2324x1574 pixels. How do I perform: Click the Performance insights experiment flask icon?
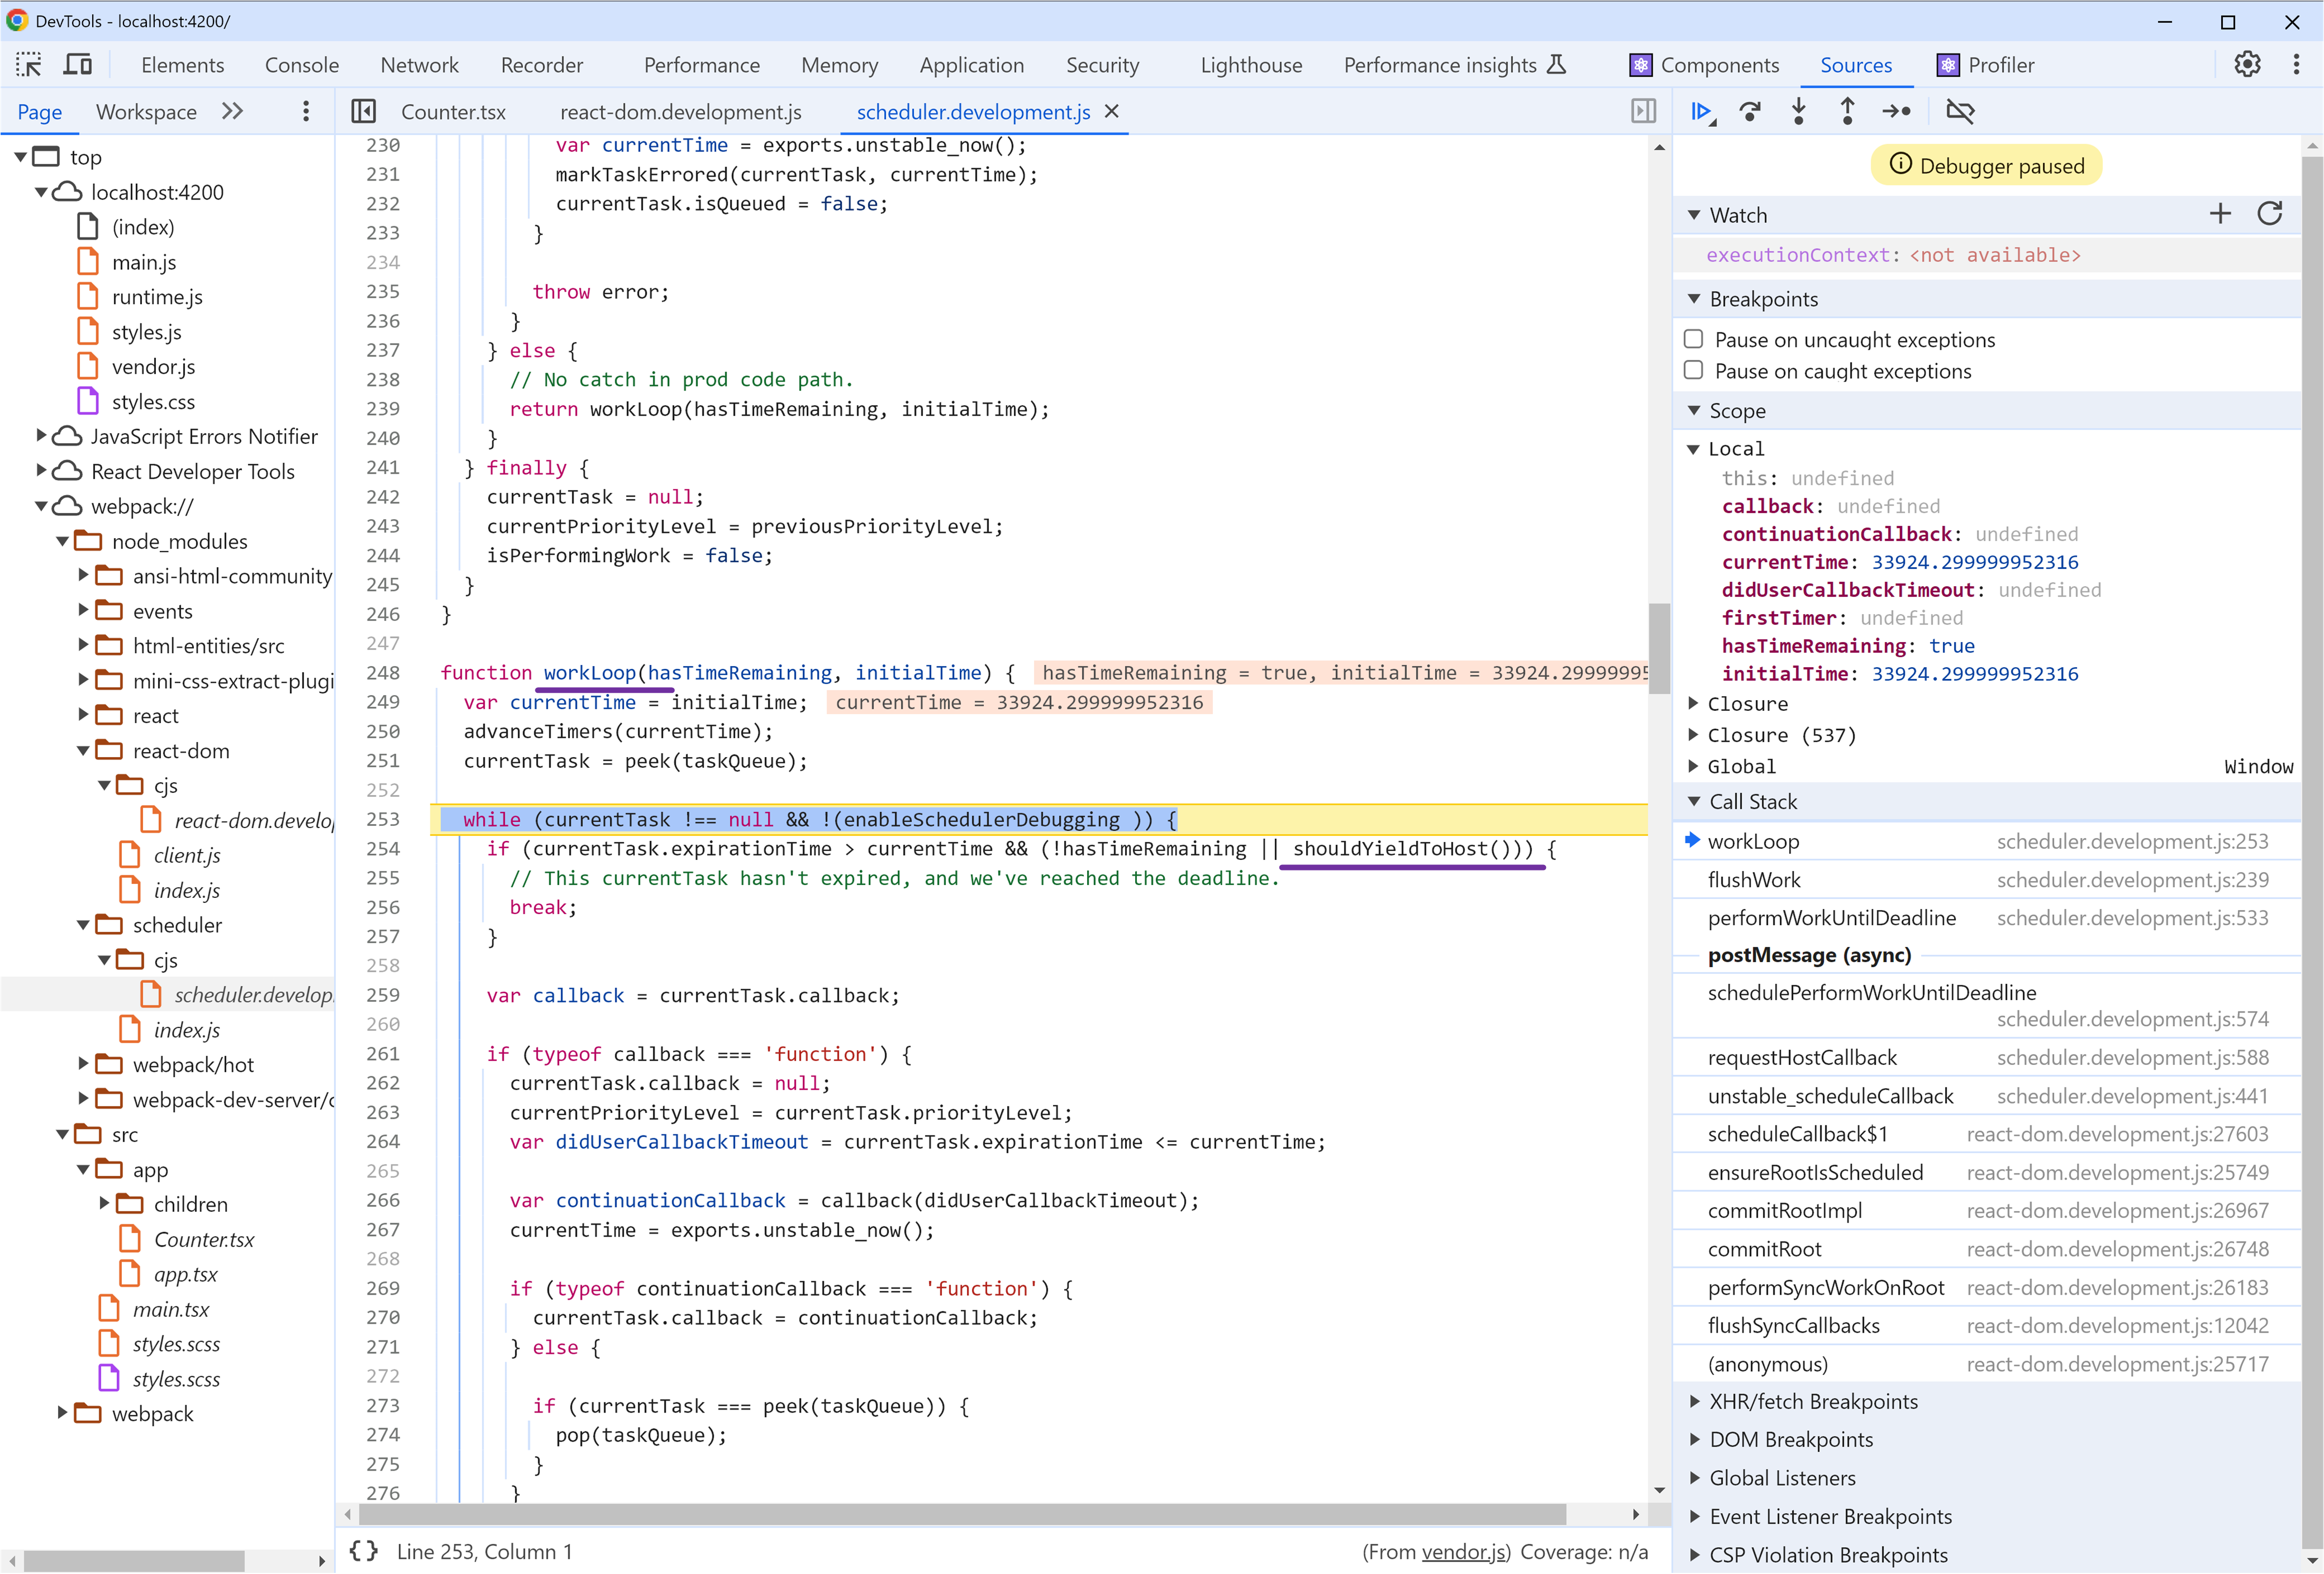click(1556, 65)
